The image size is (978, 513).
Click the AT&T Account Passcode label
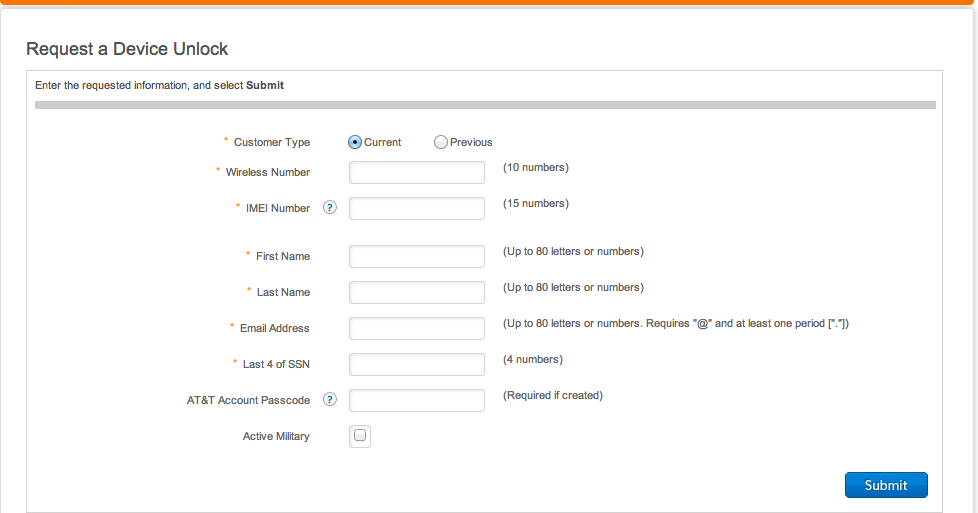[248, 400]
